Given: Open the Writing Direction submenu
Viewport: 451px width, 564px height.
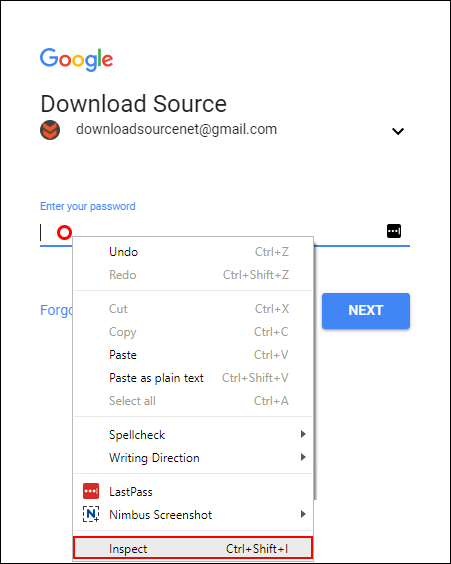Looking at the screenshot, I should [193, 458].
